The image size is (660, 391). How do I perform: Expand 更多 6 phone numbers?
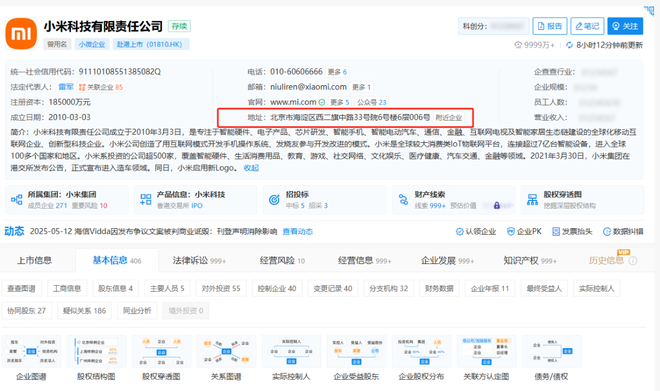point(337,72)
